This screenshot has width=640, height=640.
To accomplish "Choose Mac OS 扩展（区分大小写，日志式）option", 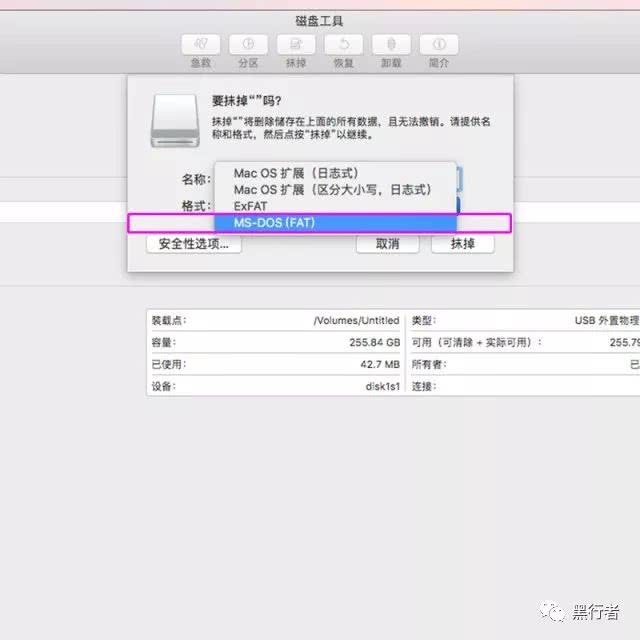I will [335, 190].
